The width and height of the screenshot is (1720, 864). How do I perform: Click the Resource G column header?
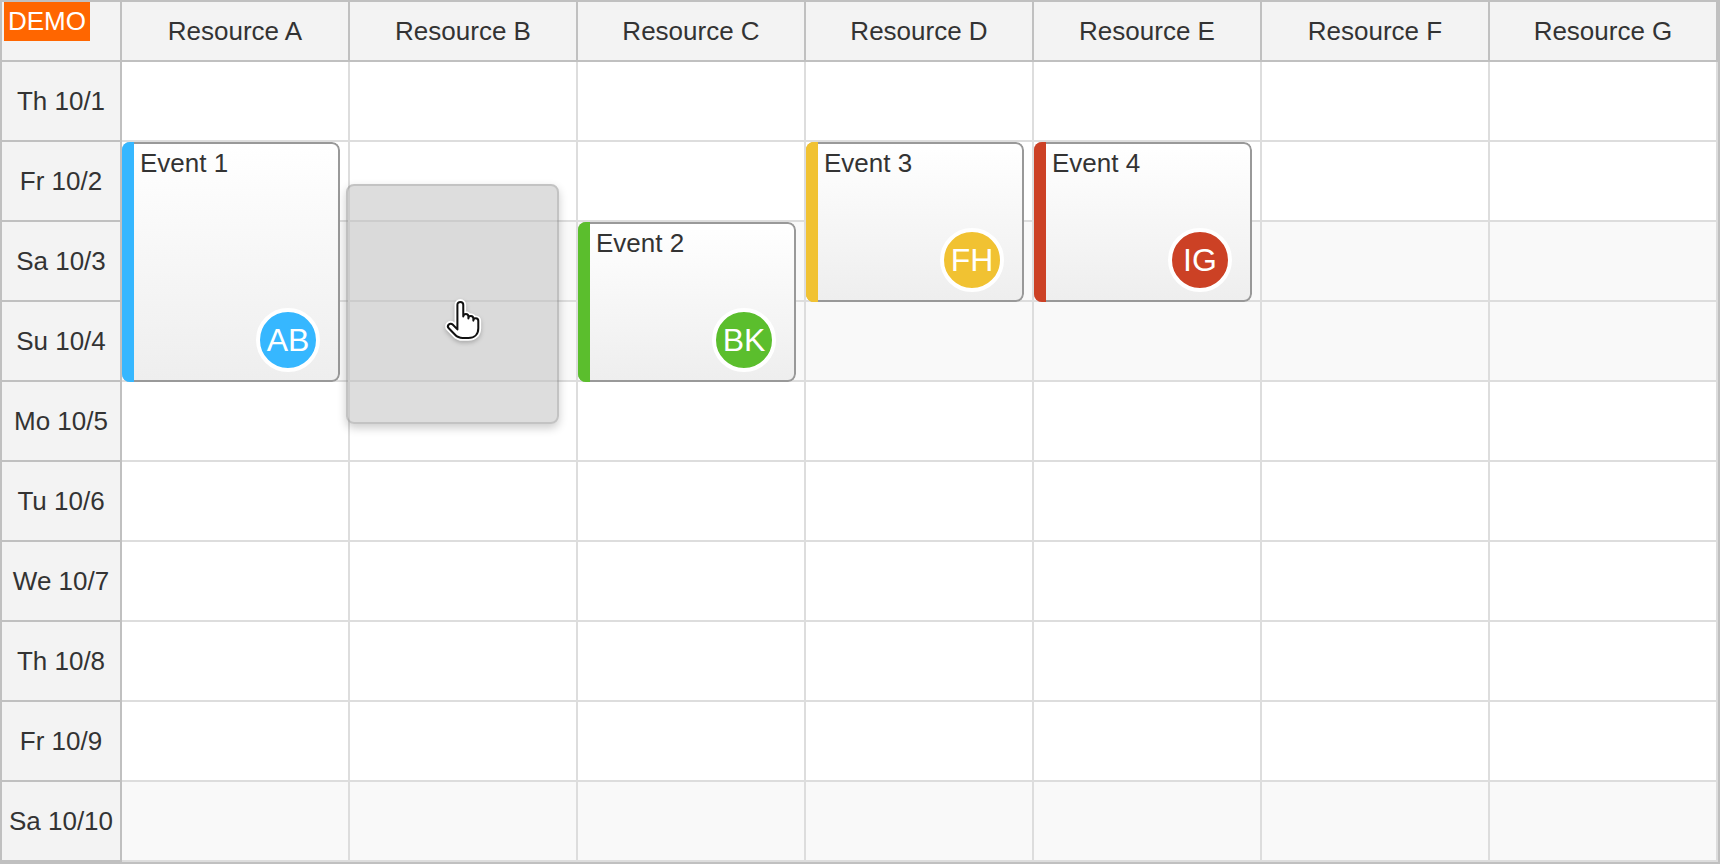pyautogui.click(x=1603, y=31)
